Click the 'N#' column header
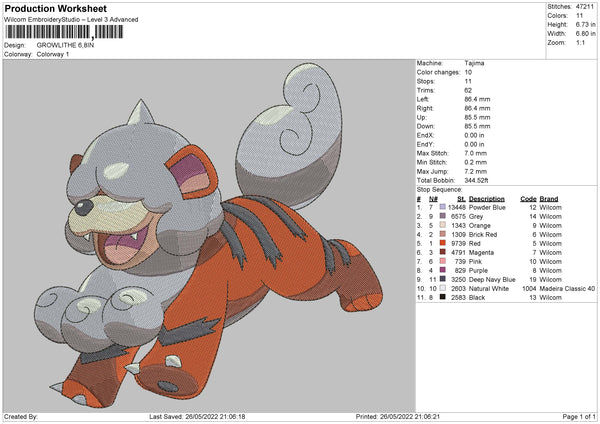This screenshot has width=600, height=424. click(x=433, y=199)
